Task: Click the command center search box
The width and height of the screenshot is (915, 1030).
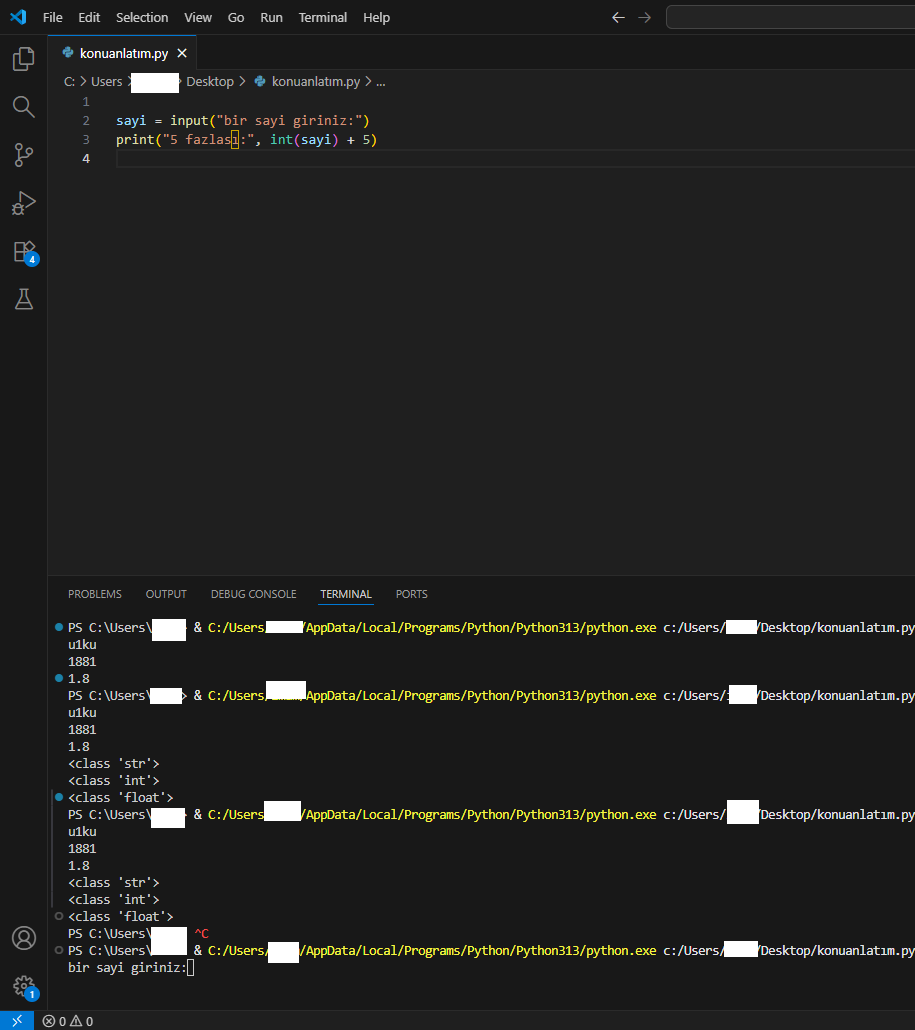Action: (790, 18)
